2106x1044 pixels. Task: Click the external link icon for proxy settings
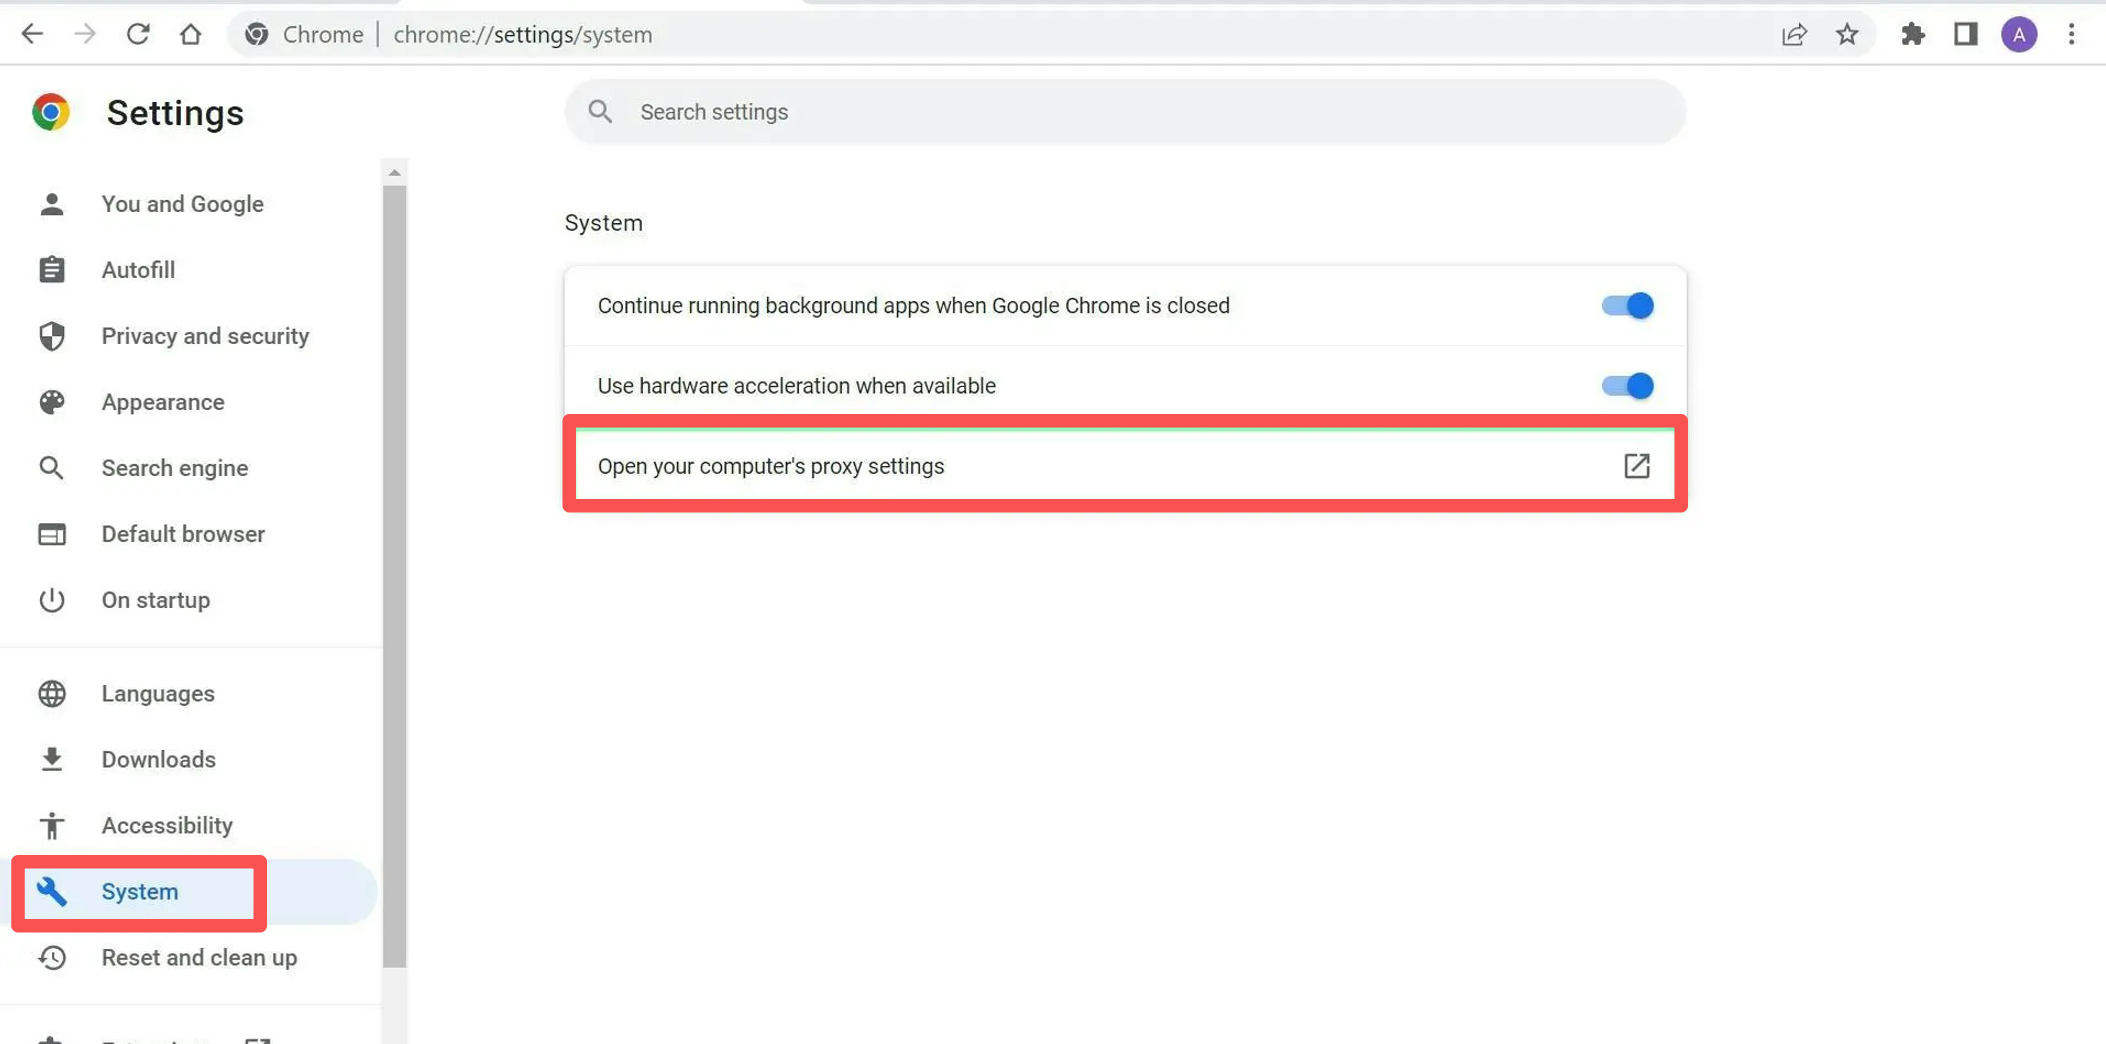[x=1637, y=466]
